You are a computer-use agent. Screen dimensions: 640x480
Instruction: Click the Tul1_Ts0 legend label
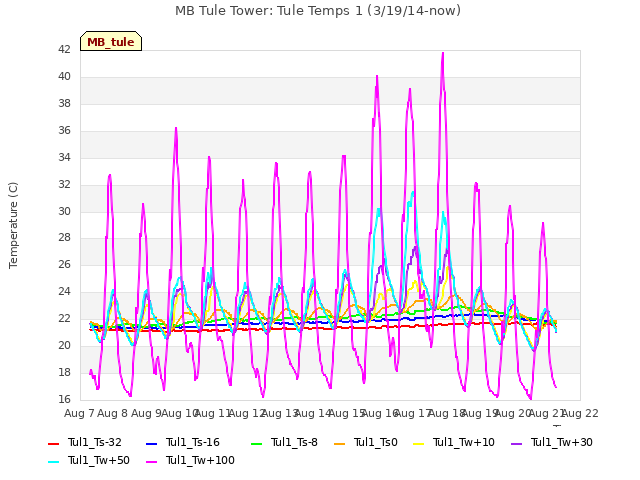click(376, 442)
